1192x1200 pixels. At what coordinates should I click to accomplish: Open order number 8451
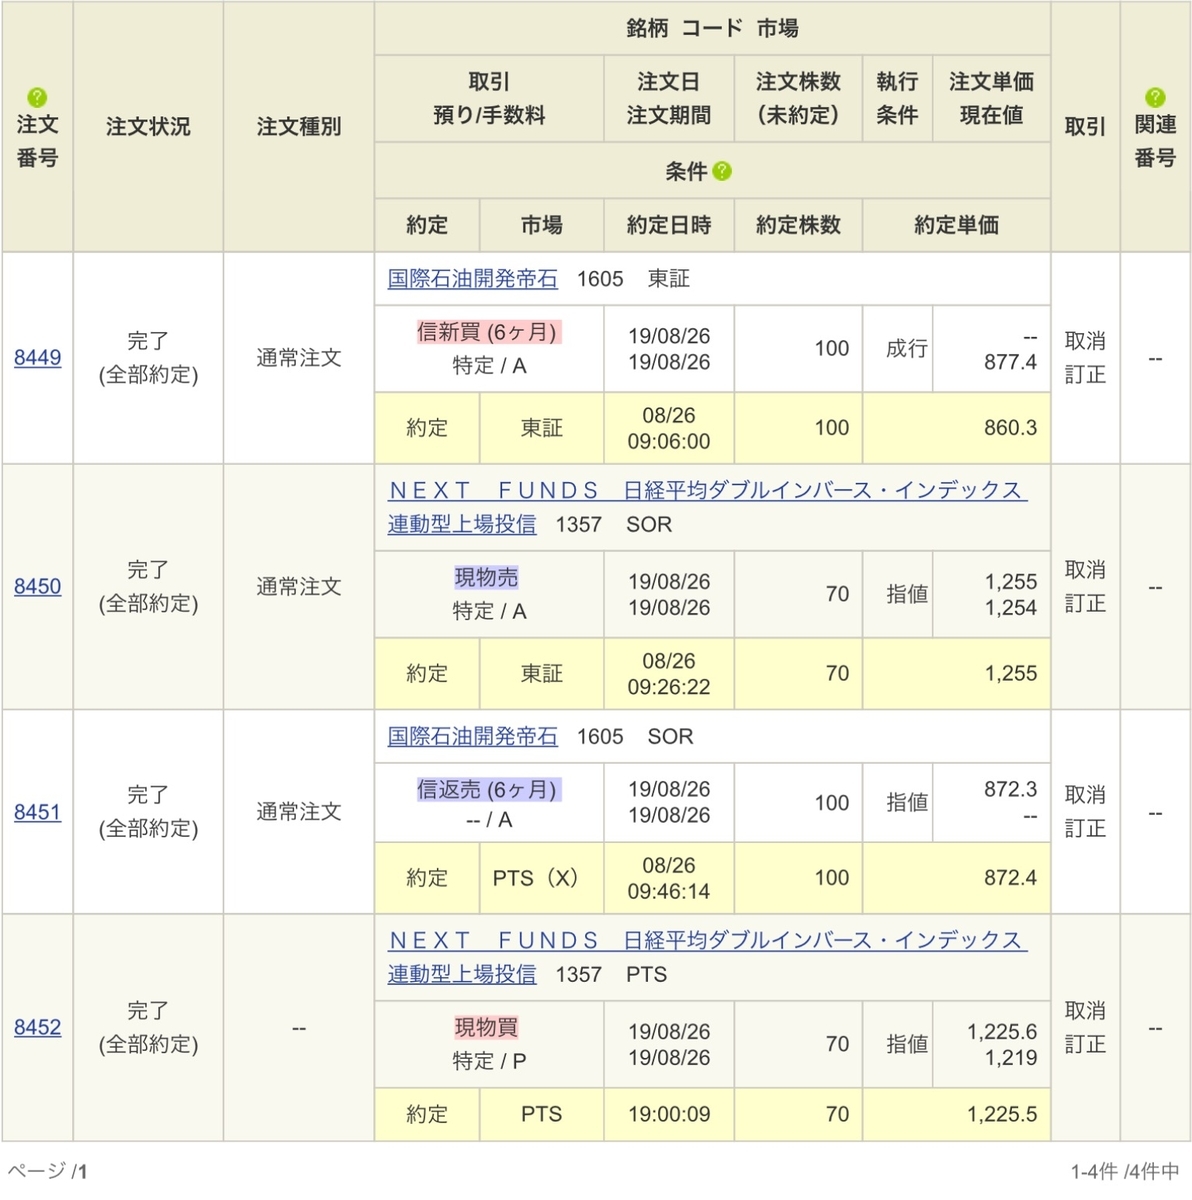tap(37, 812)
